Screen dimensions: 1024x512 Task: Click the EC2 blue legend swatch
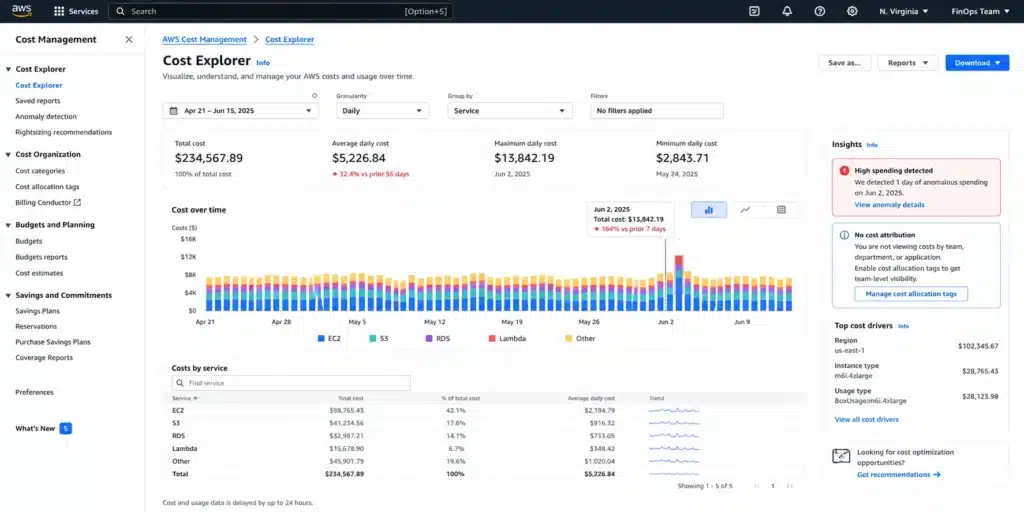click(321, 339)
